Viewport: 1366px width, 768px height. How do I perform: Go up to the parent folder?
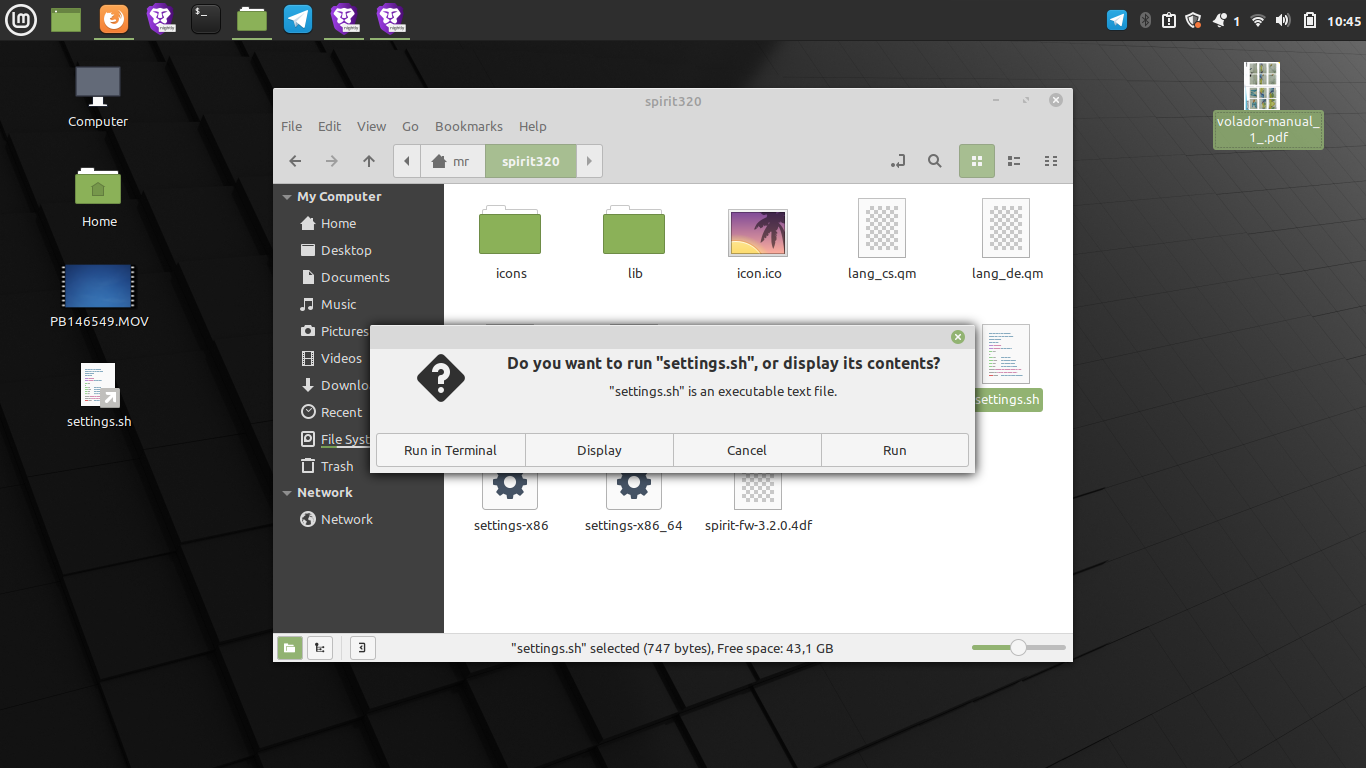369,161
